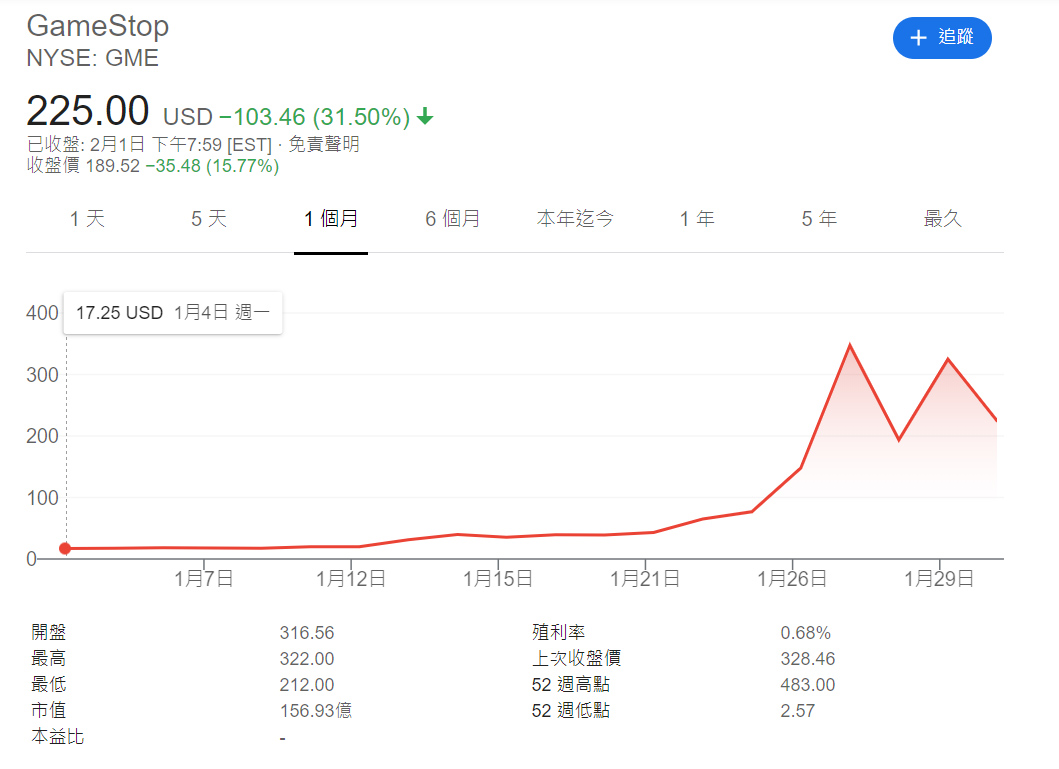
Task: Click the 上次收盤價 label
Action: click(x=576, y=659)
